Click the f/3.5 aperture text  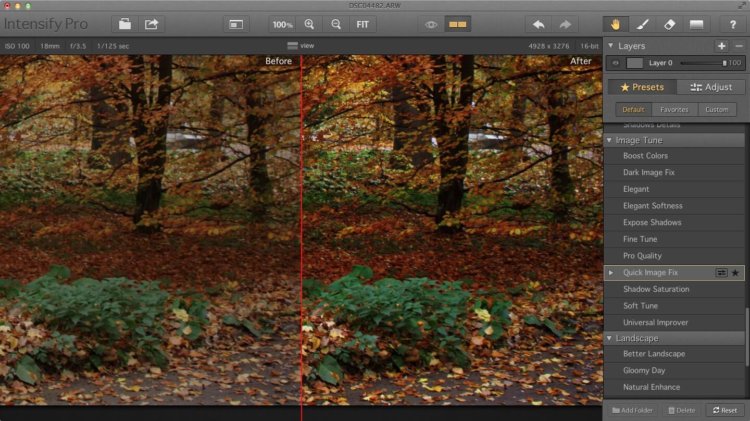click(x=78, y=46)
